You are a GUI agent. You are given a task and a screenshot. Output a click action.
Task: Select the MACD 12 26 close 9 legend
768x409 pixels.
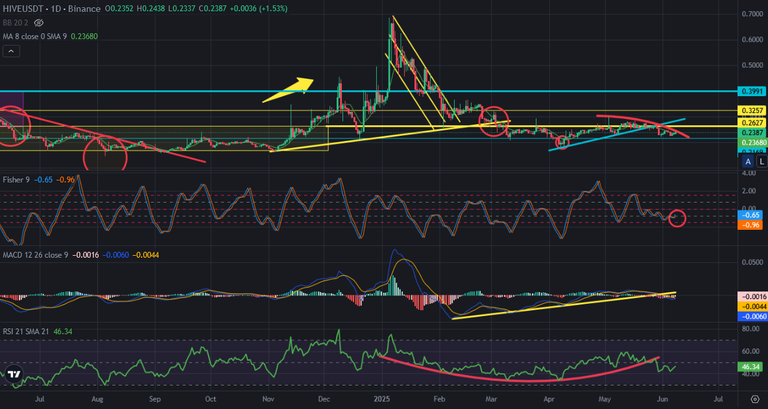pos(37,255)
